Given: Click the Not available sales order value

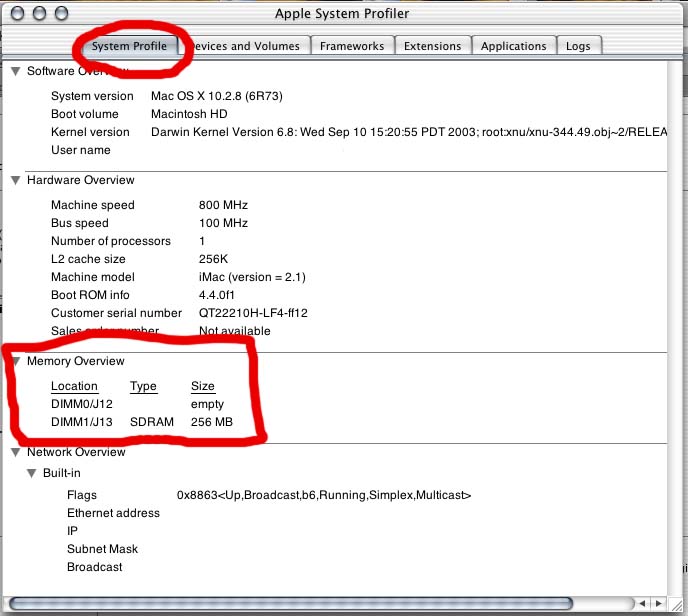Looking at the screenshot, I should coord(235,331).
